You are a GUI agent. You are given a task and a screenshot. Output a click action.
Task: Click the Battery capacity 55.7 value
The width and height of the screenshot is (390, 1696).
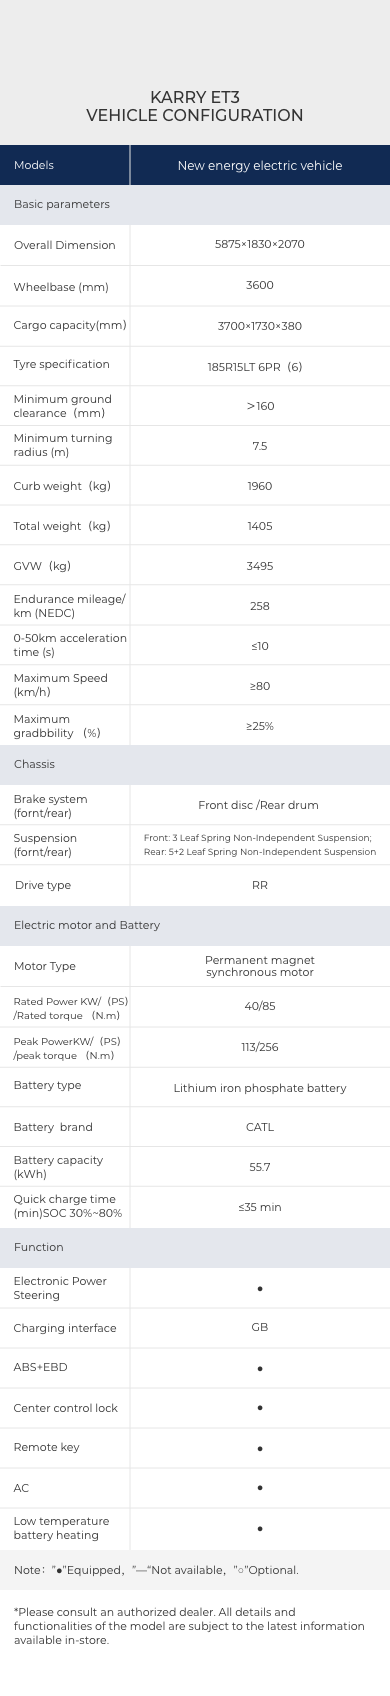click(260, 1167)
